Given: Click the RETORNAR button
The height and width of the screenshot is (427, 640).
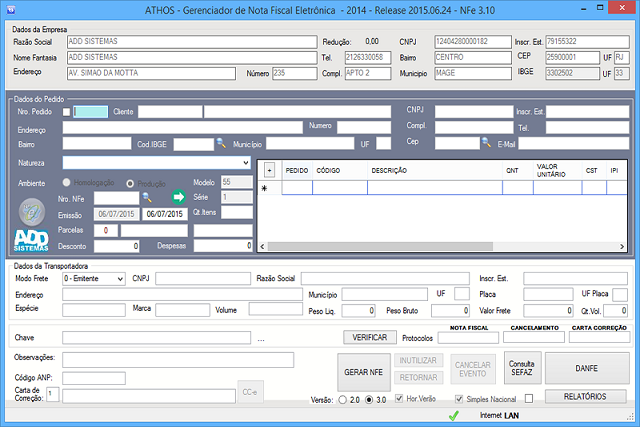Looking at the screenshot, I should [418, 378].
